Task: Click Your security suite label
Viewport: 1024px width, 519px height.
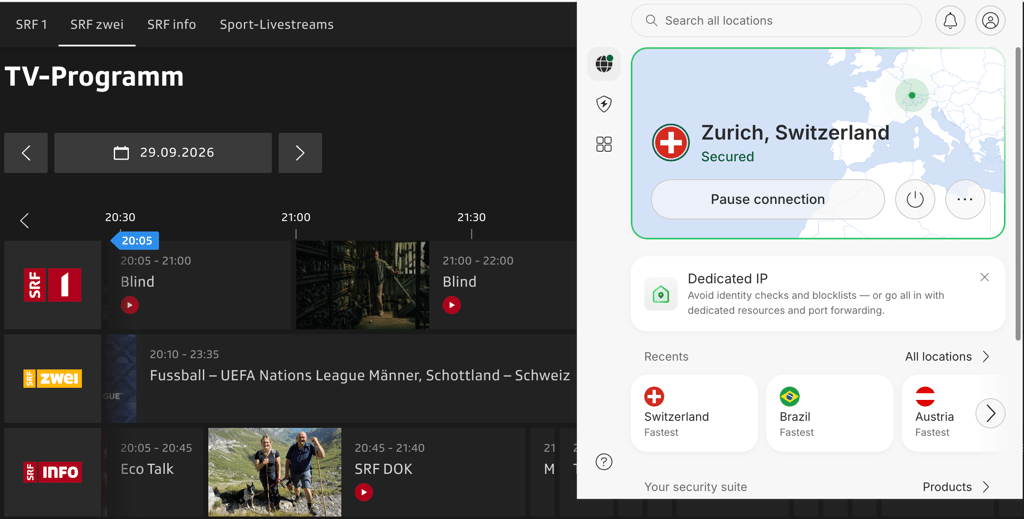Action: tap(696, 487)
